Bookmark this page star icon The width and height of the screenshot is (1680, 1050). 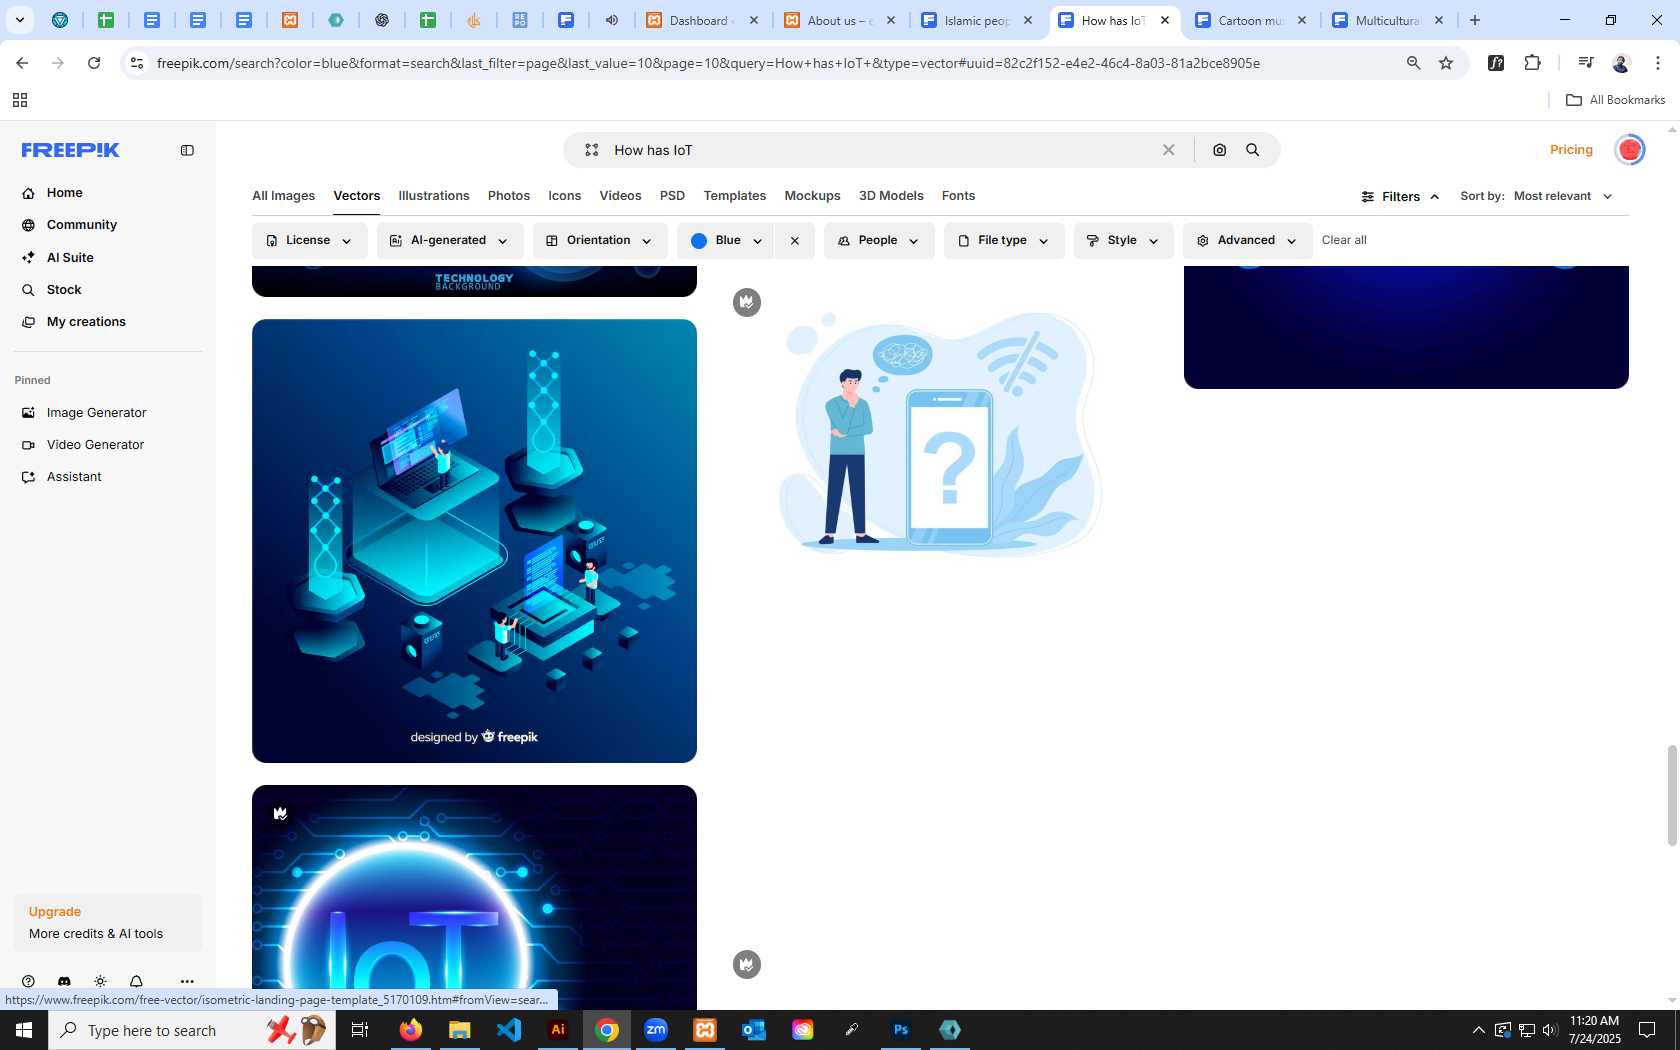tap(1446, 63)
